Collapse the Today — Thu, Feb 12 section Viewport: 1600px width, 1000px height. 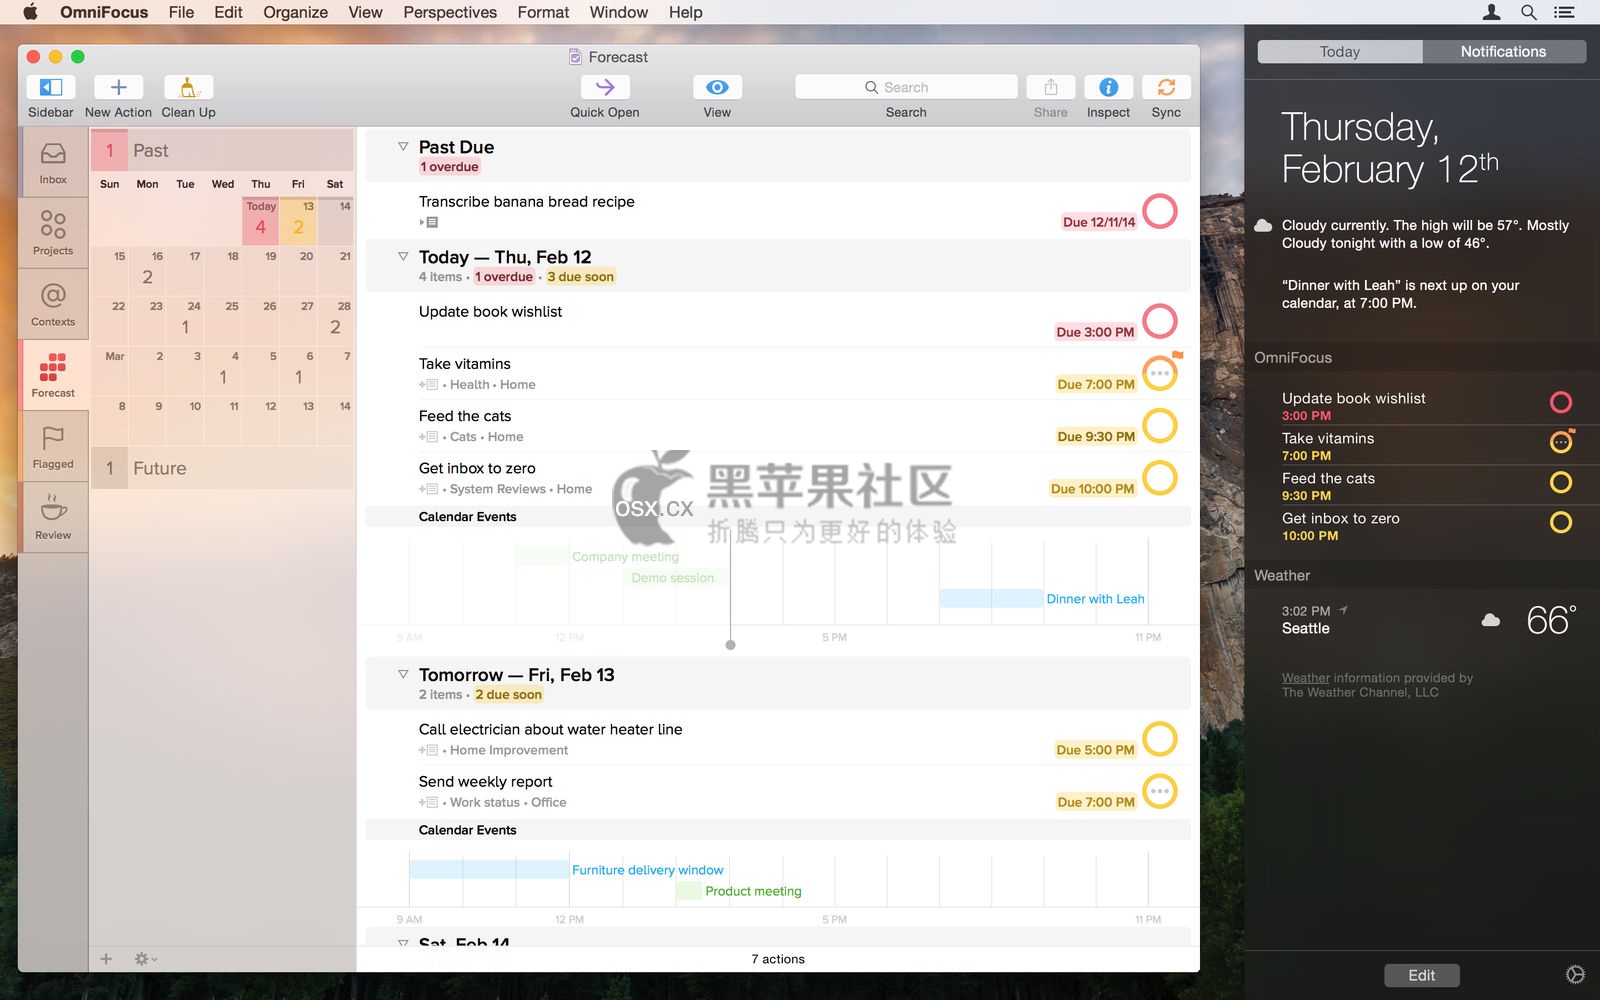[403, 256]
